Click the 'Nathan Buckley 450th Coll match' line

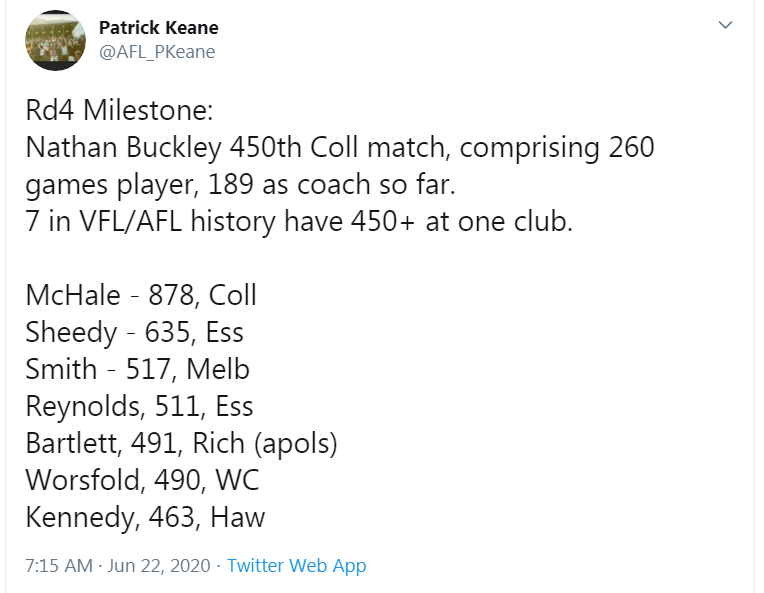340,147
